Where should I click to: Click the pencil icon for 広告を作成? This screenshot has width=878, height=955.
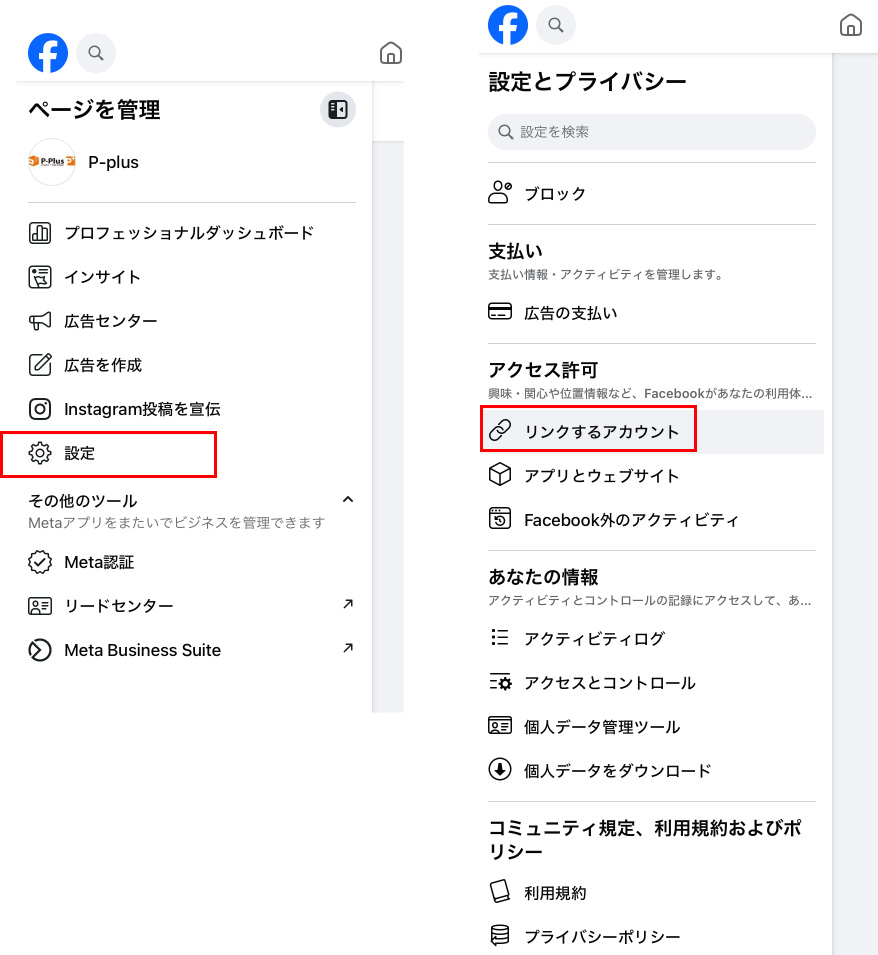(x=40, y=365)
